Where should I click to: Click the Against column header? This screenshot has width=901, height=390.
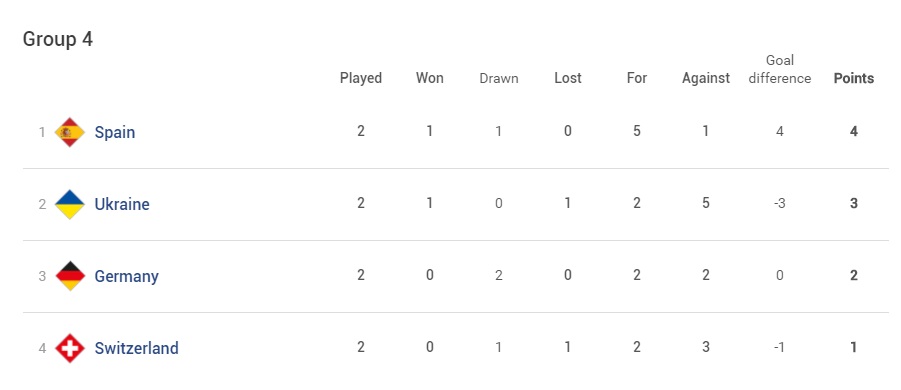point(706,79)
